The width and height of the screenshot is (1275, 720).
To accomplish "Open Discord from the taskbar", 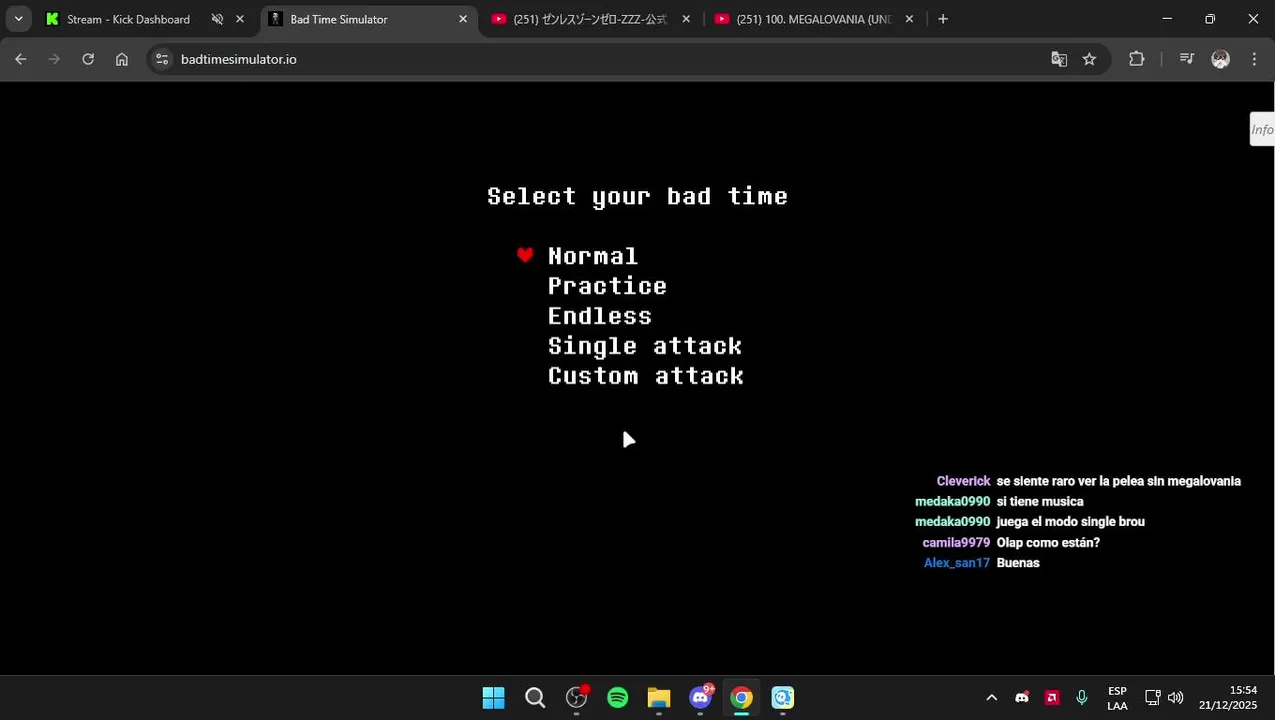I will [700, 697].
